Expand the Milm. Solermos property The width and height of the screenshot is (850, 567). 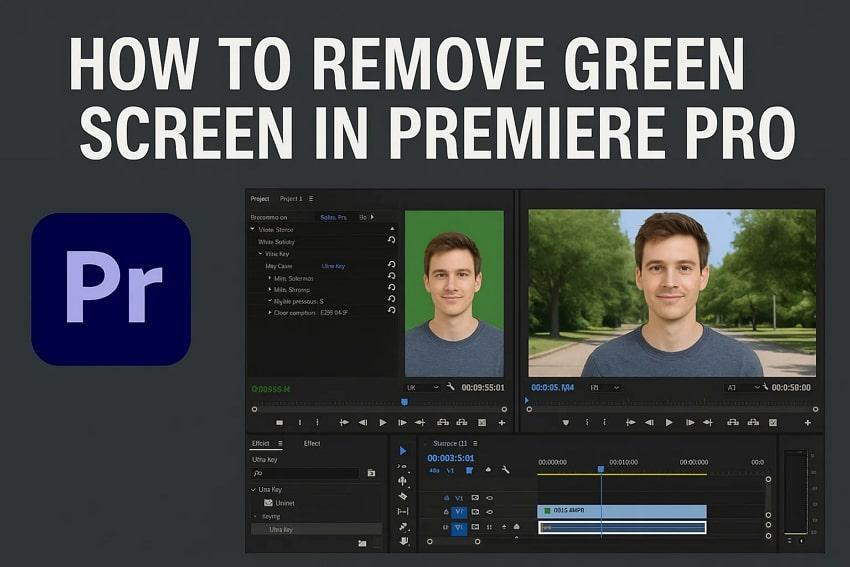[x=270, y=278]
